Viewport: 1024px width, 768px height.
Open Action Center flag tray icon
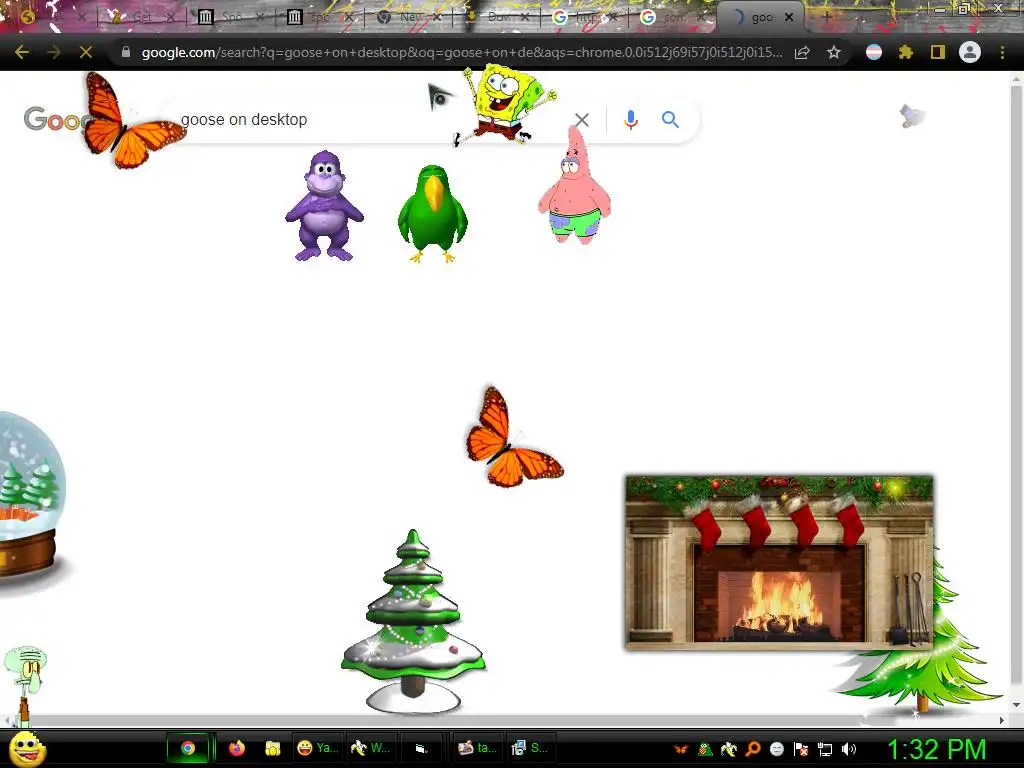801,750
